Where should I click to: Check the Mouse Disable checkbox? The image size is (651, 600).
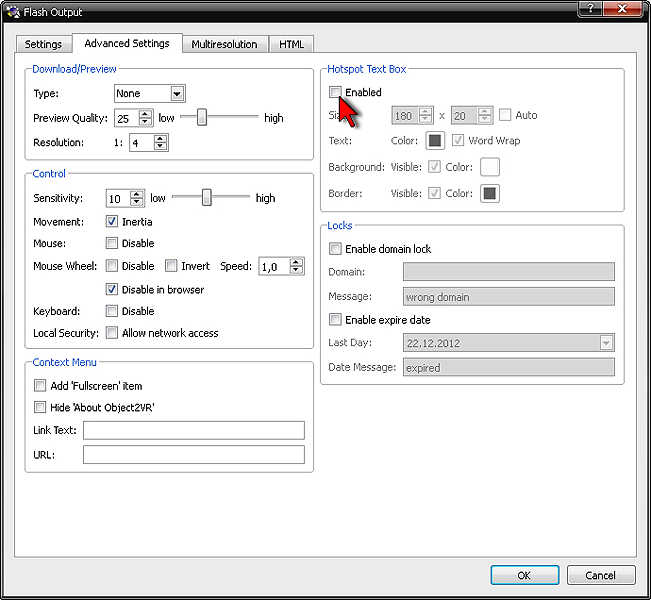click(x=112, y=243)
